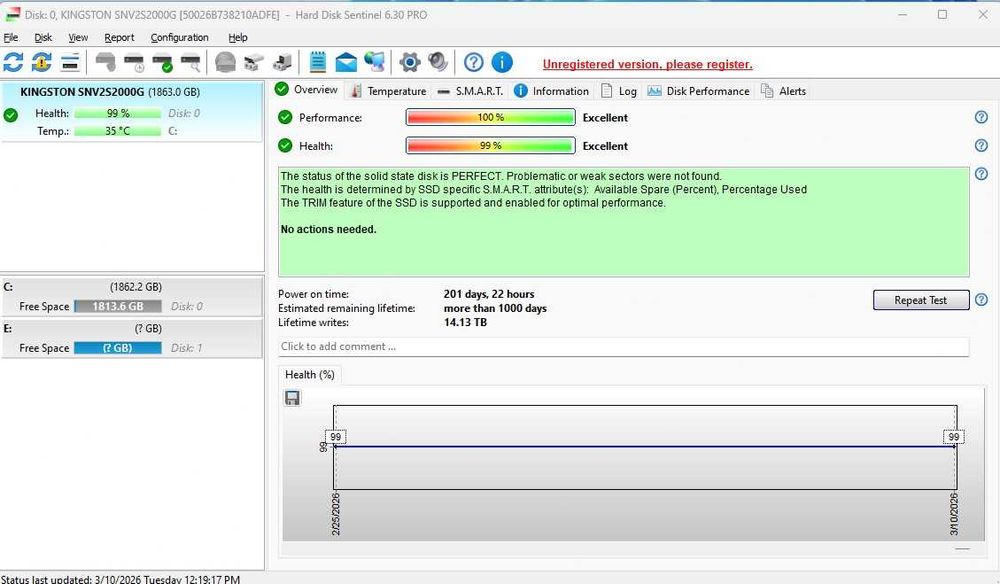Open the Configuration menu
Viewport: 1000px width, 584px height.
coord(180,38)
